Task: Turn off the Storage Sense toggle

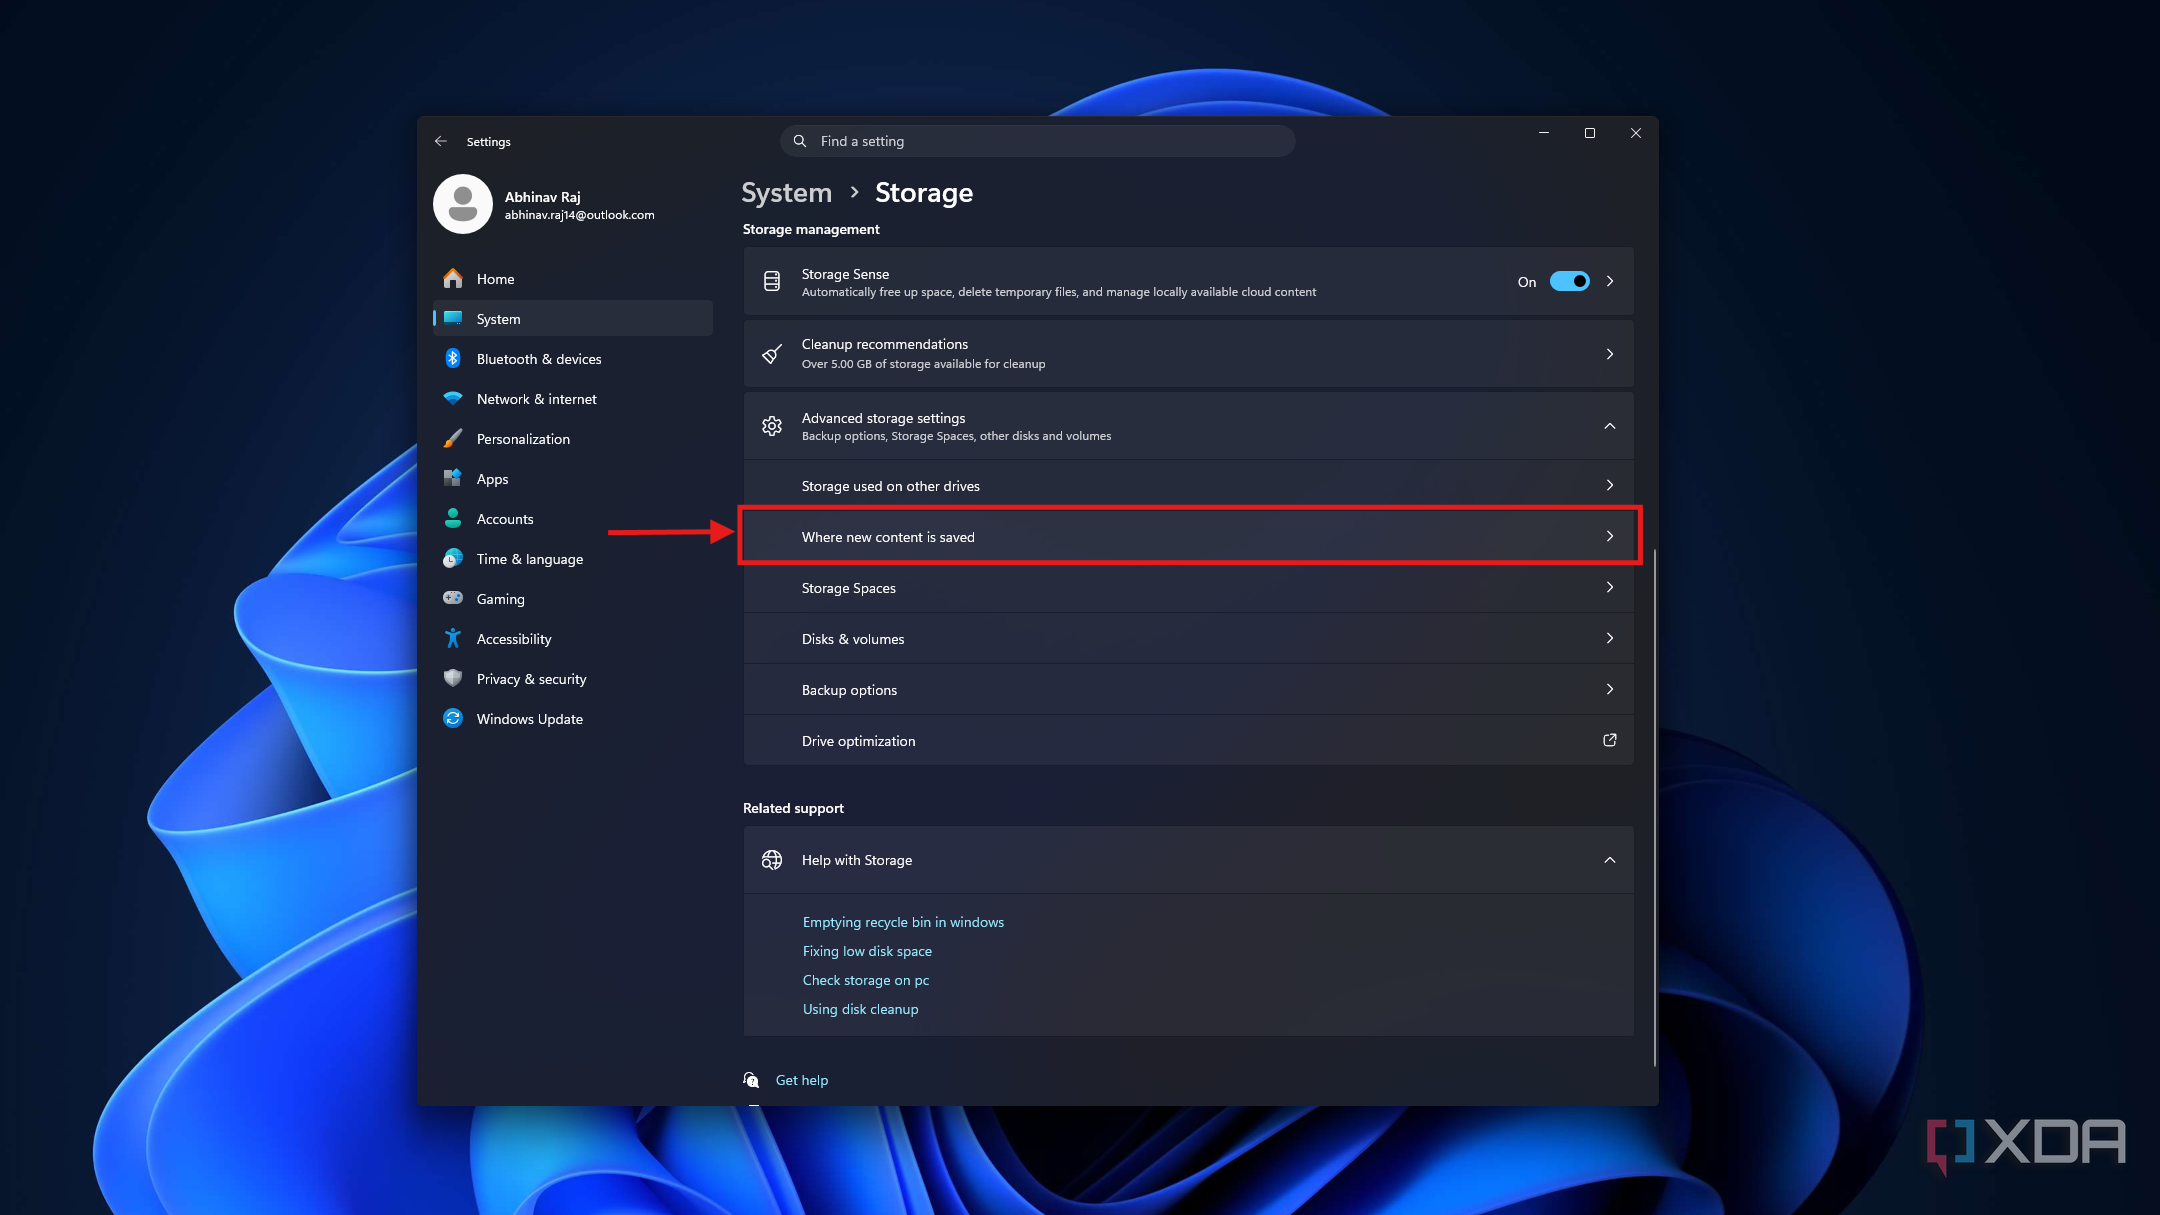Action: pos(1569,281)
